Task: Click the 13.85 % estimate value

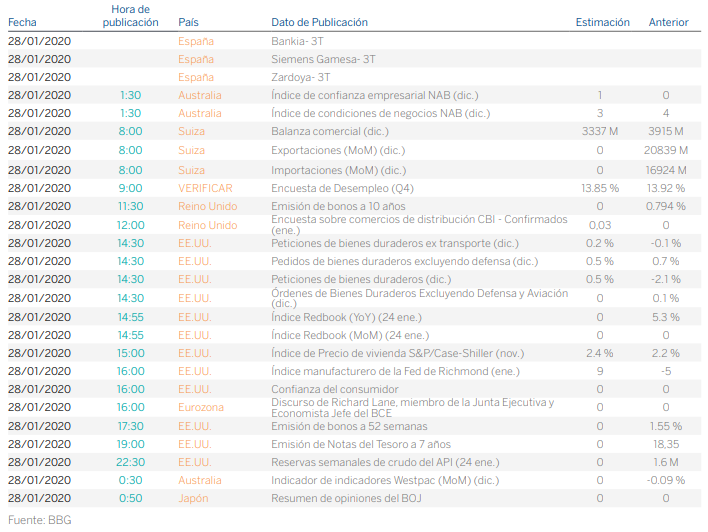Action: (600, 187)
